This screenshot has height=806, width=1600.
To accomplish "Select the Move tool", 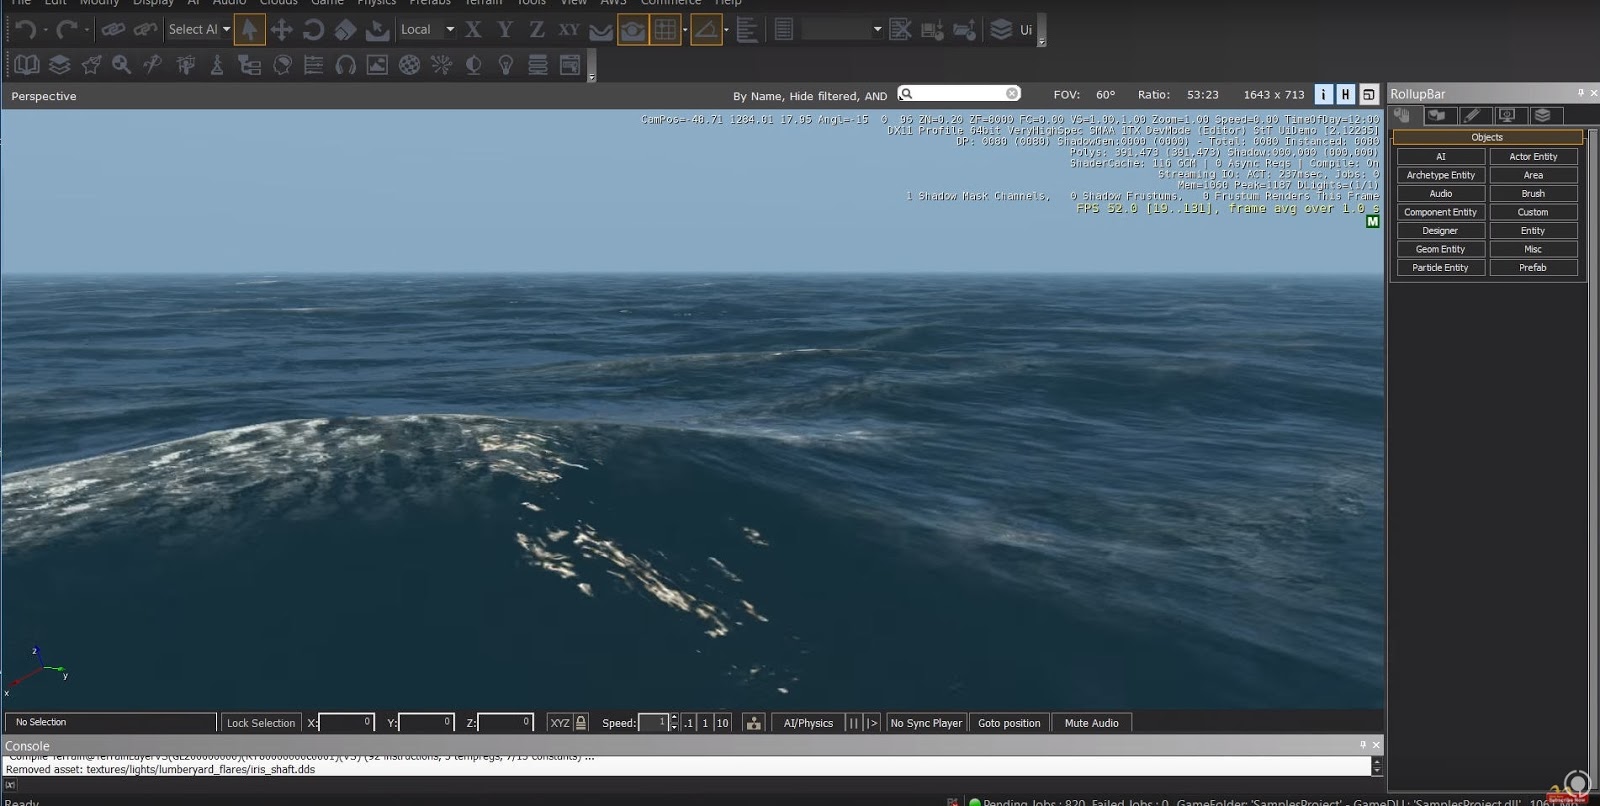I will click(x=281, y=30).
